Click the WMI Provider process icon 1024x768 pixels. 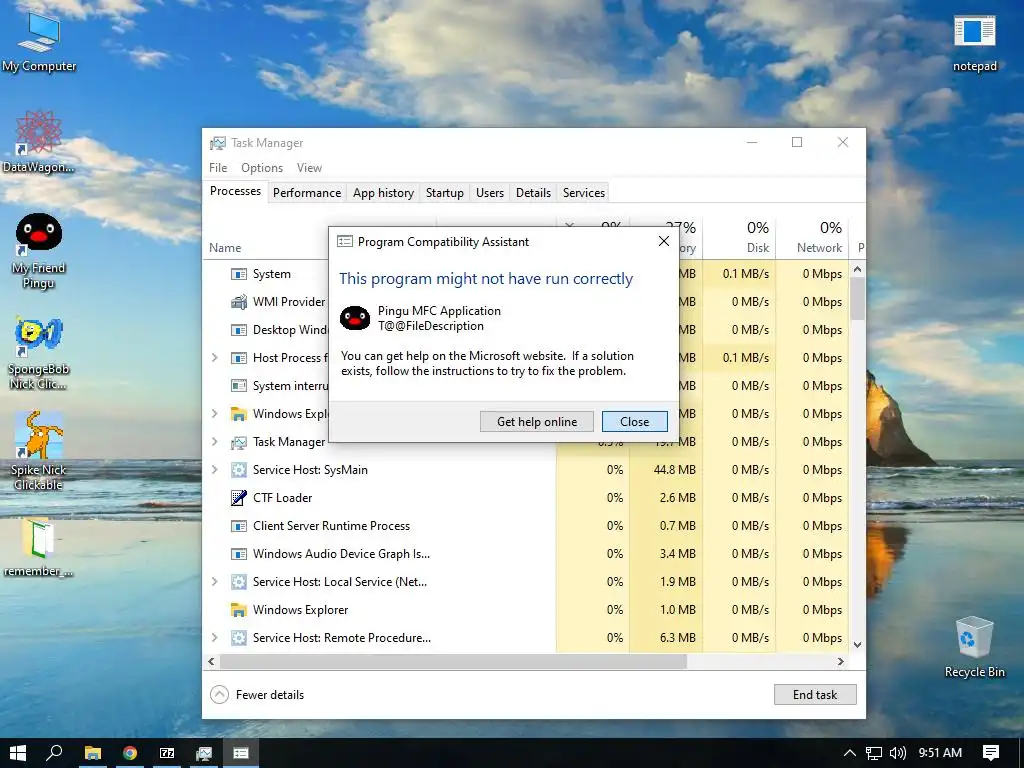239,302
